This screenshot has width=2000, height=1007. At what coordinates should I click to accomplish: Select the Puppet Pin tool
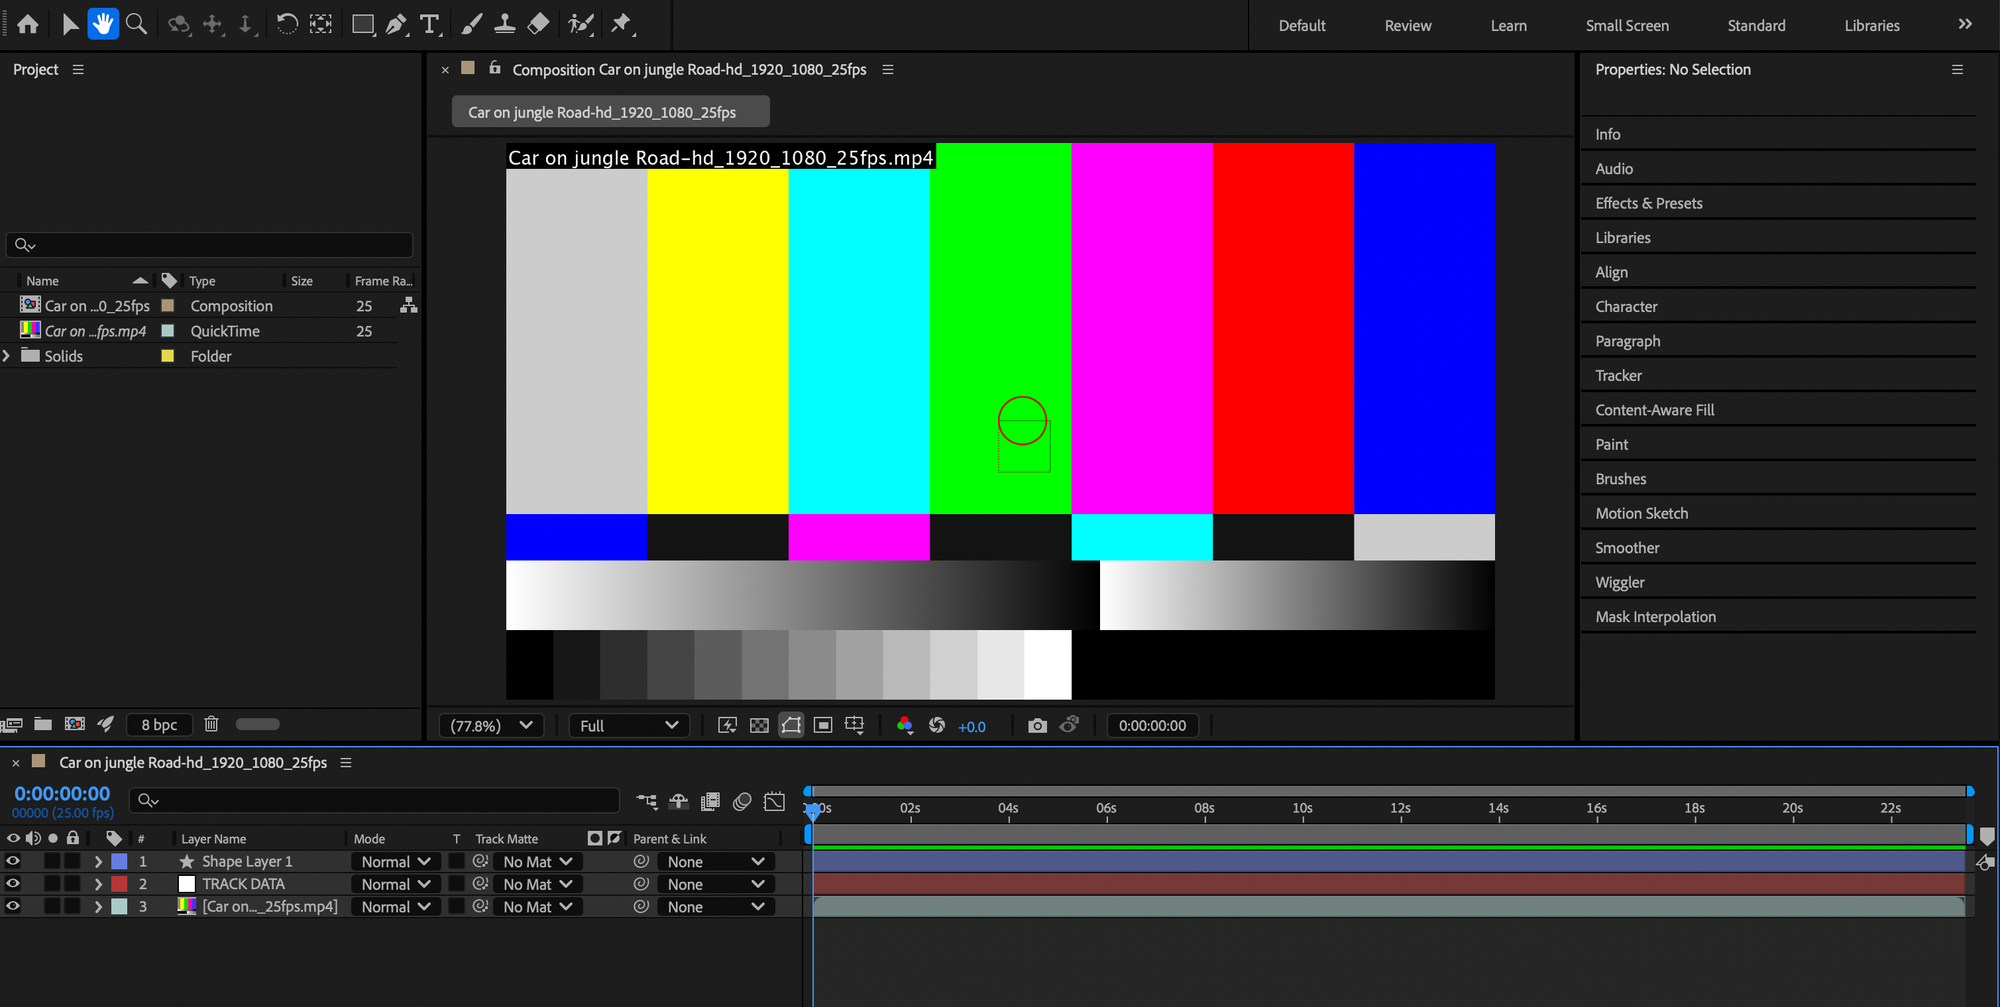[x=622, y=24]
